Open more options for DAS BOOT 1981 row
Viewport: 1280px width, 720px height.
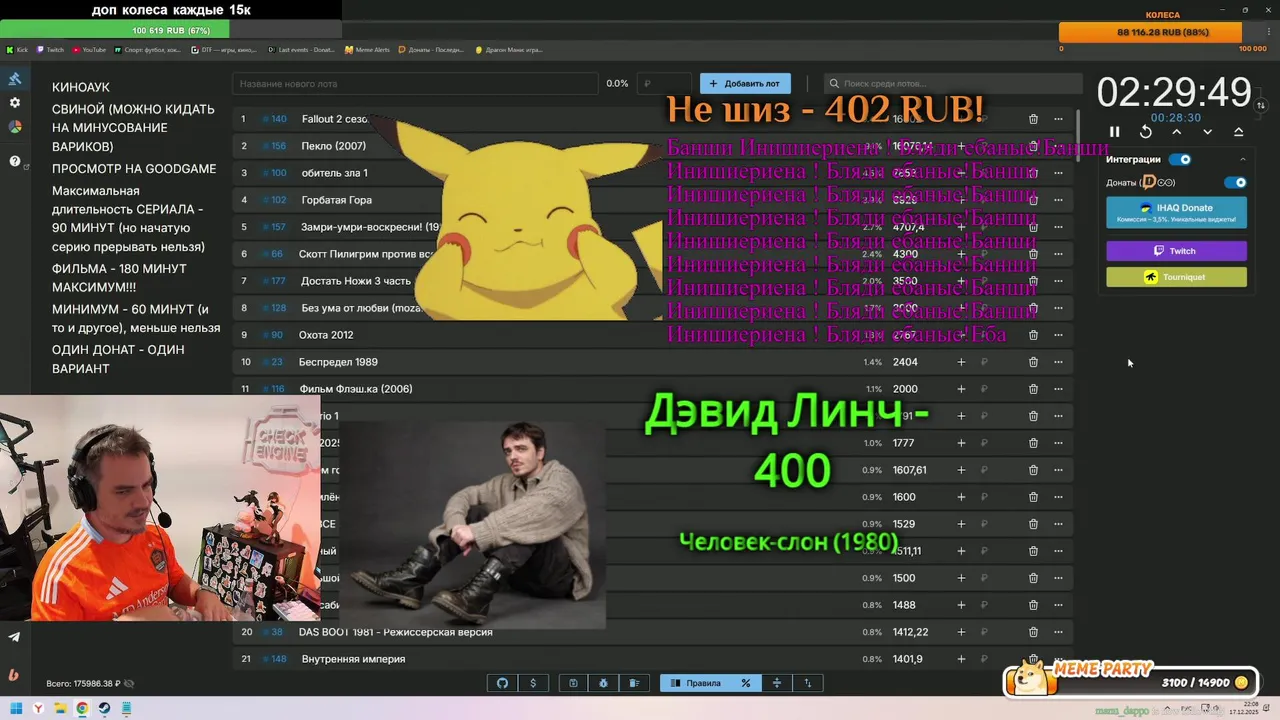[1058, 632]
